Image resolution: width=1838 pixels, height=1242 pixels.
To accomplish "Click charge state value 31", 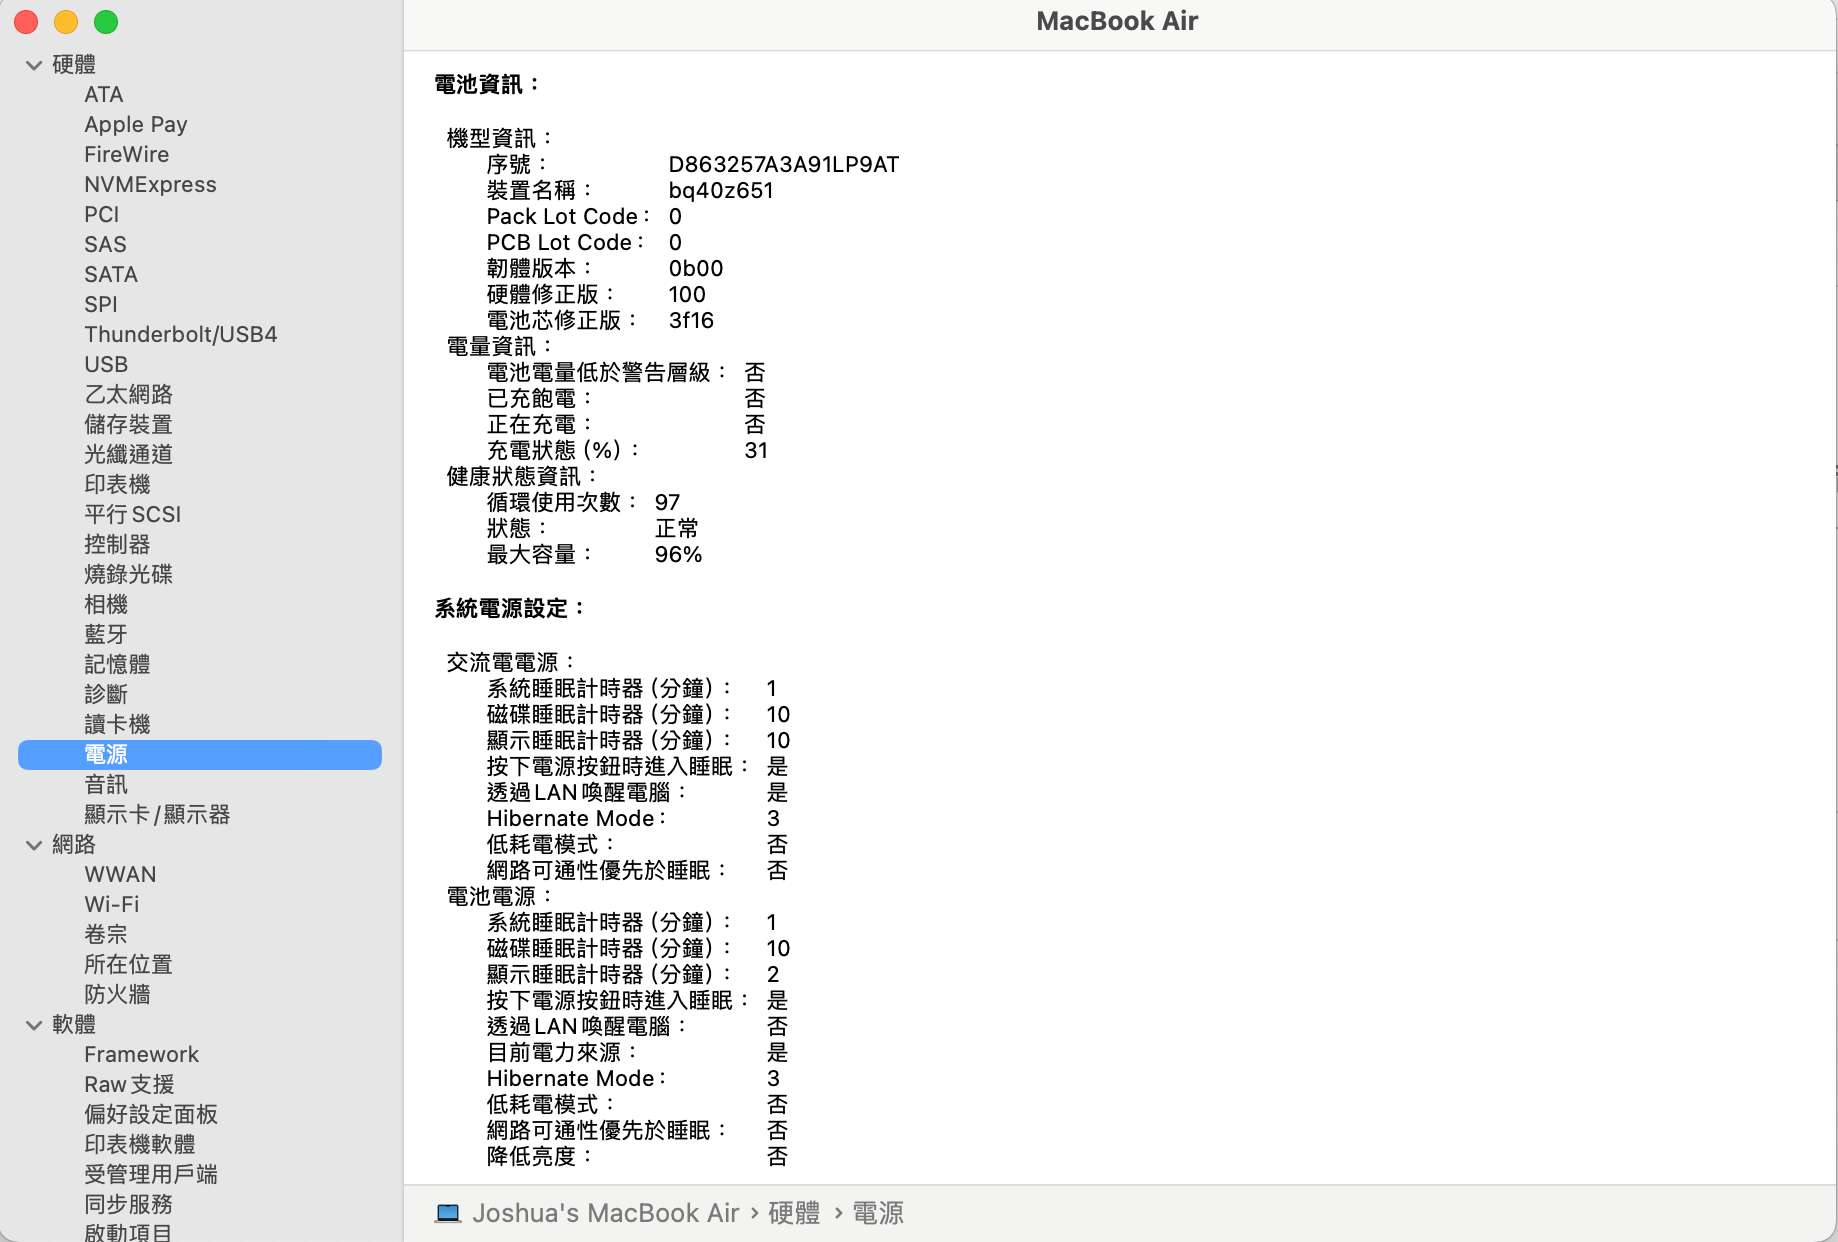I will tap(756, 451).
